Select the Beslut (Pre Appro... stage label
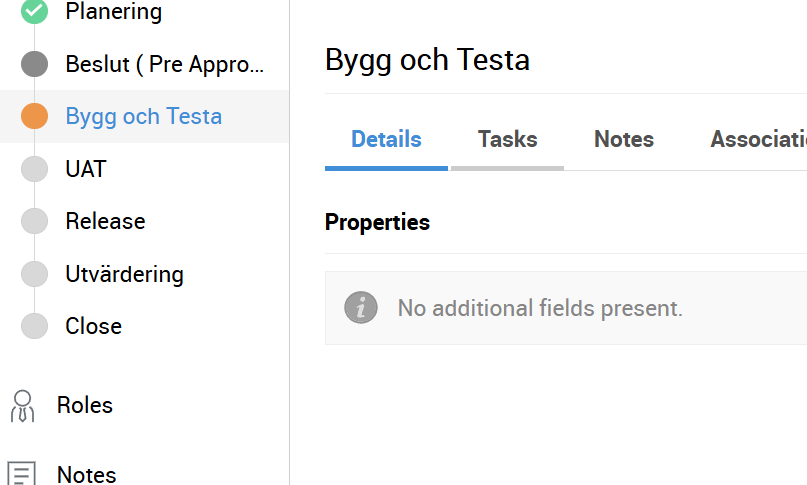 166,64
